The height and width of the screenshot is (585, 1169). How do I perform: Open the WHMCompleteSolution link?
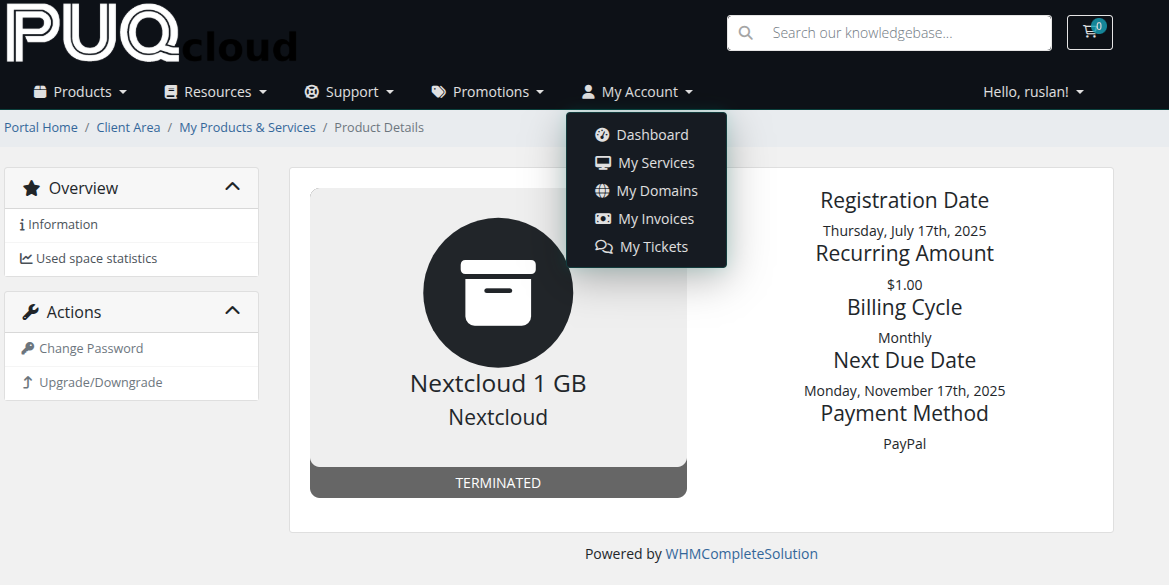point(741,553)
